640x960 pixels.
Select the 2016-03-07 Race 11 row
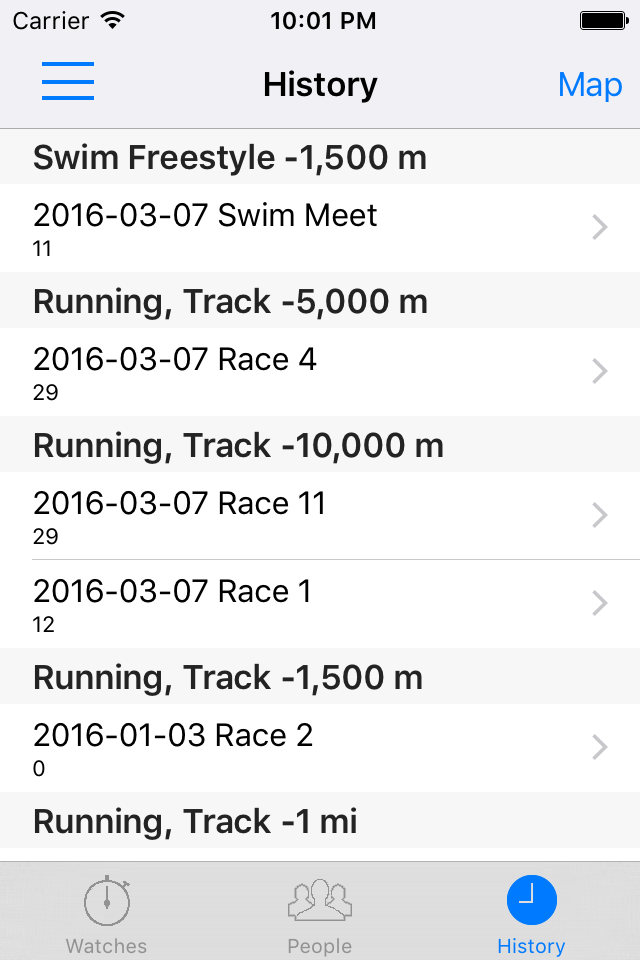[320, 516]
